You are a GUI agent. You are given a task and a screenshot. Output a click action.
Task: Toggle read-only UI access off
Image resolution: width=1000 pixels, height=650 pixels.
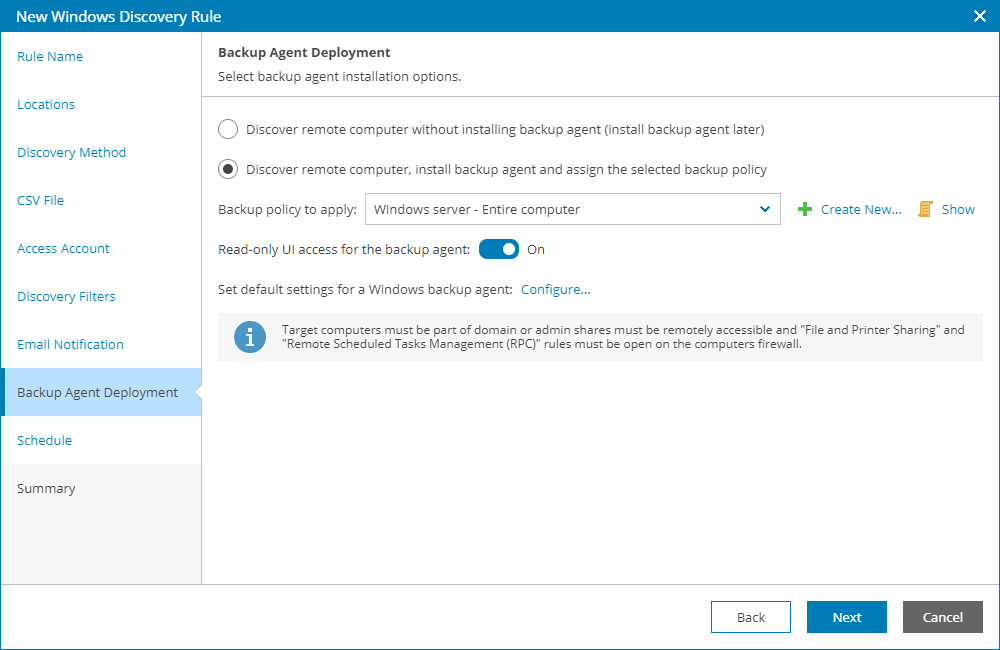[499, 249]
